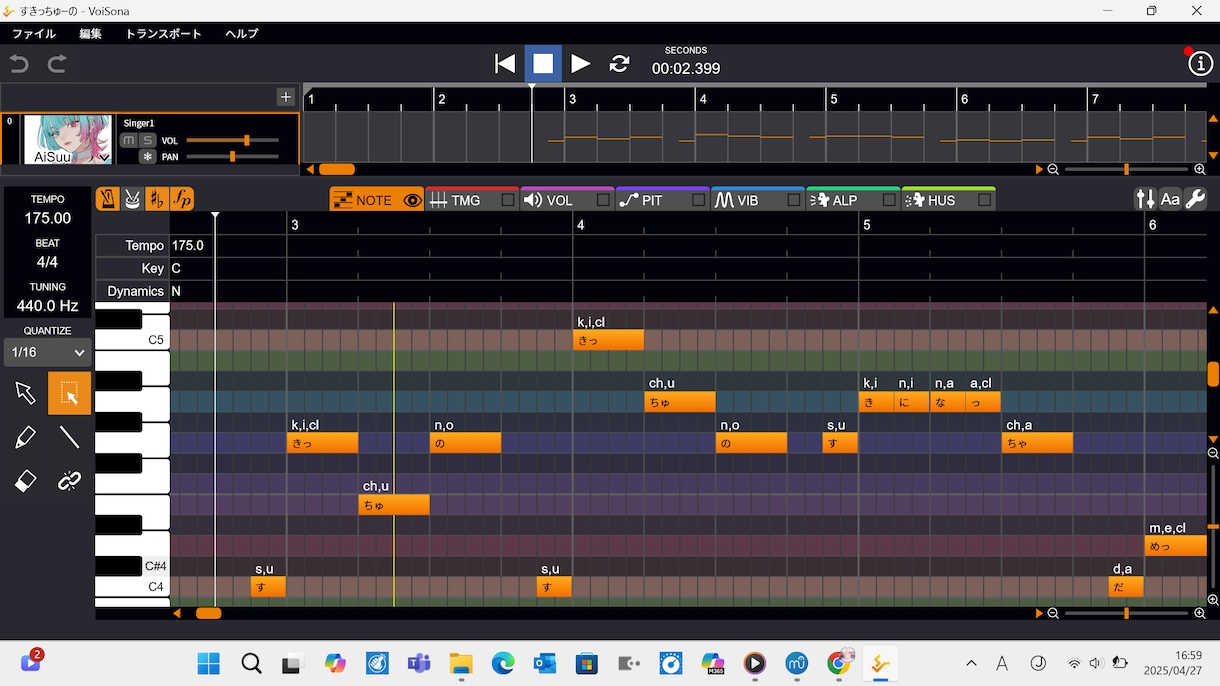
Task: Enable the VIB tab checkbox
Action: point(793,200)
